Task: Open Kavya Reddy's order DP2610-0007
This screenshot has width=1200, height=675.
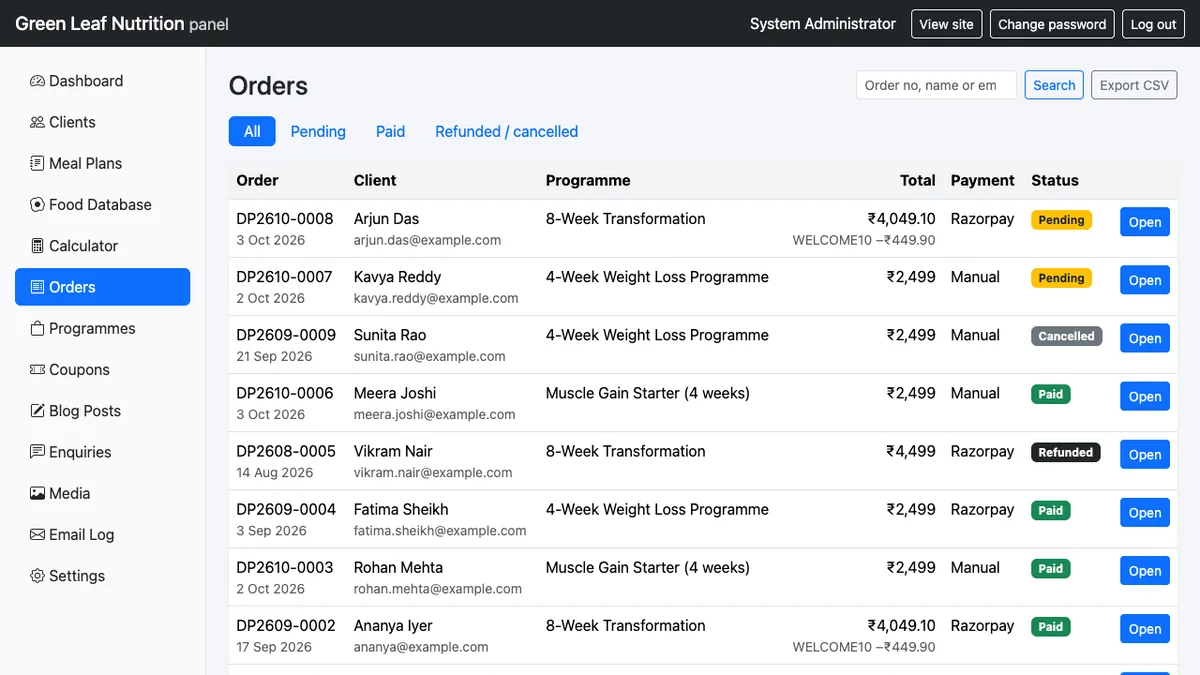Action: pos(1145,280)
